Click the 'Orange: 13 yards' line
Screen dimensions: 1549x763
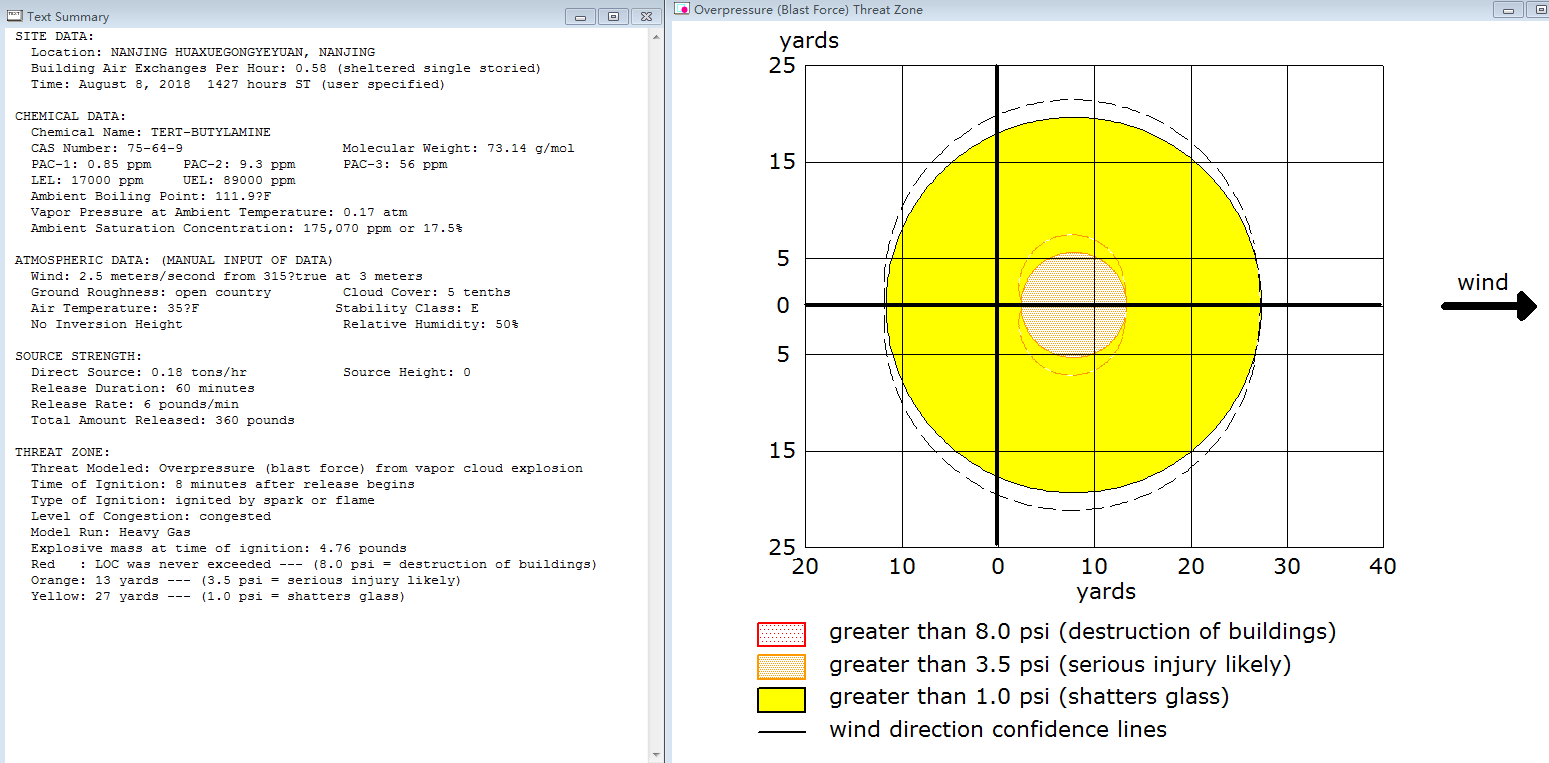pyautogui.click(x=246, y=580)
